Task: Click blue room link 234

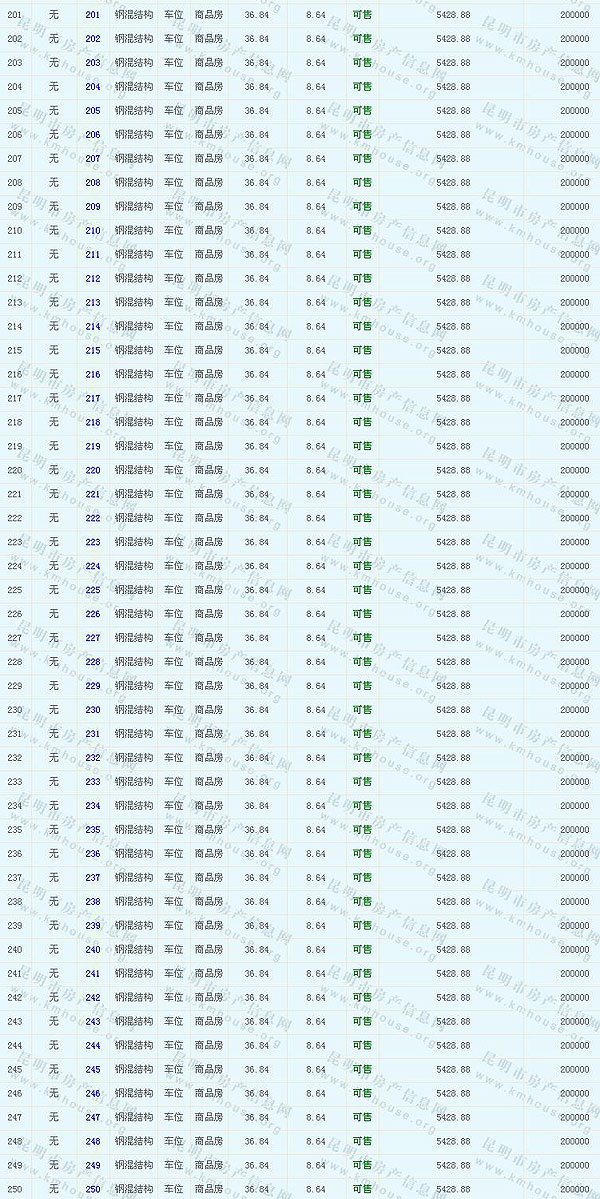Action: tap(93, 806)
